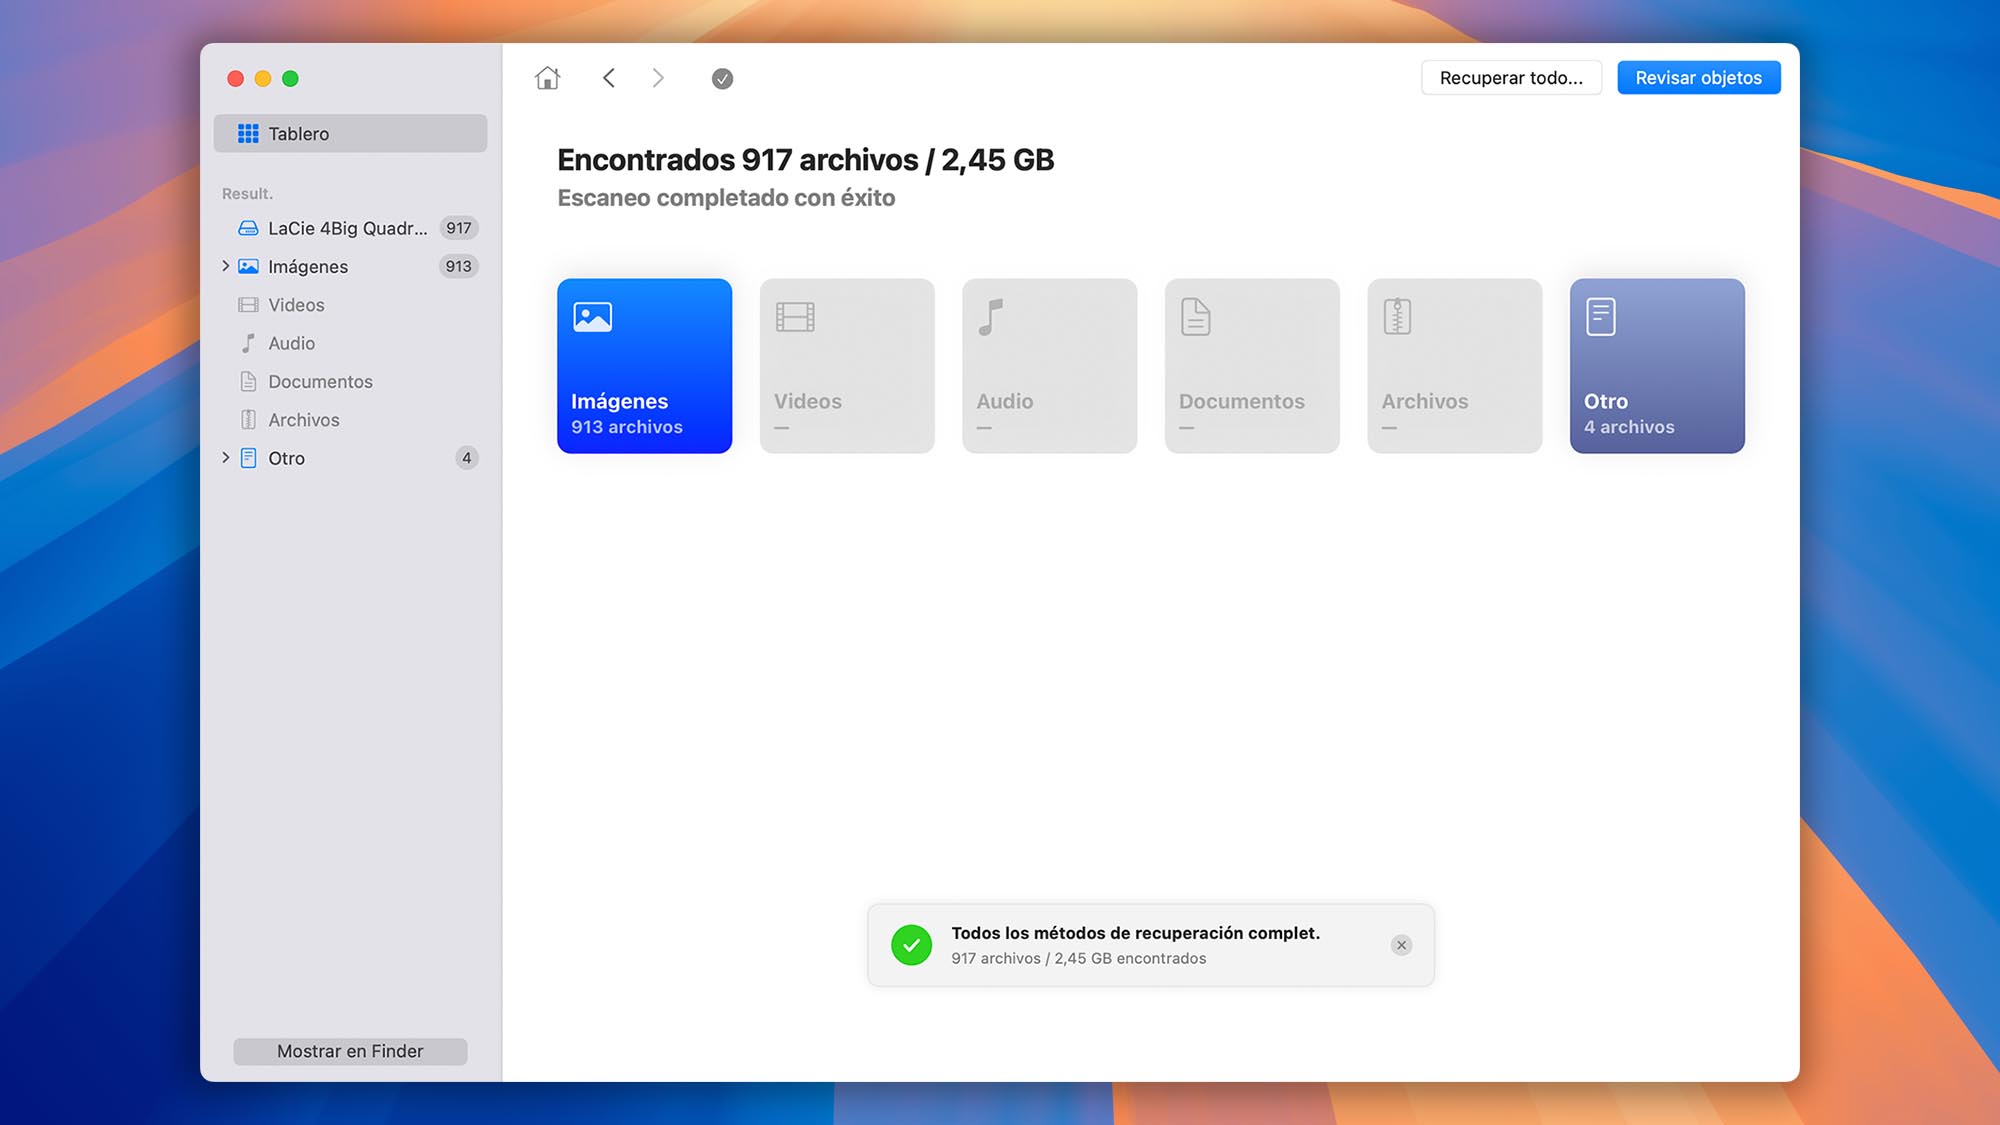Click the 913 badge next to Imágenes
Screen dimensions: 2000x1125
click(459, 266)
